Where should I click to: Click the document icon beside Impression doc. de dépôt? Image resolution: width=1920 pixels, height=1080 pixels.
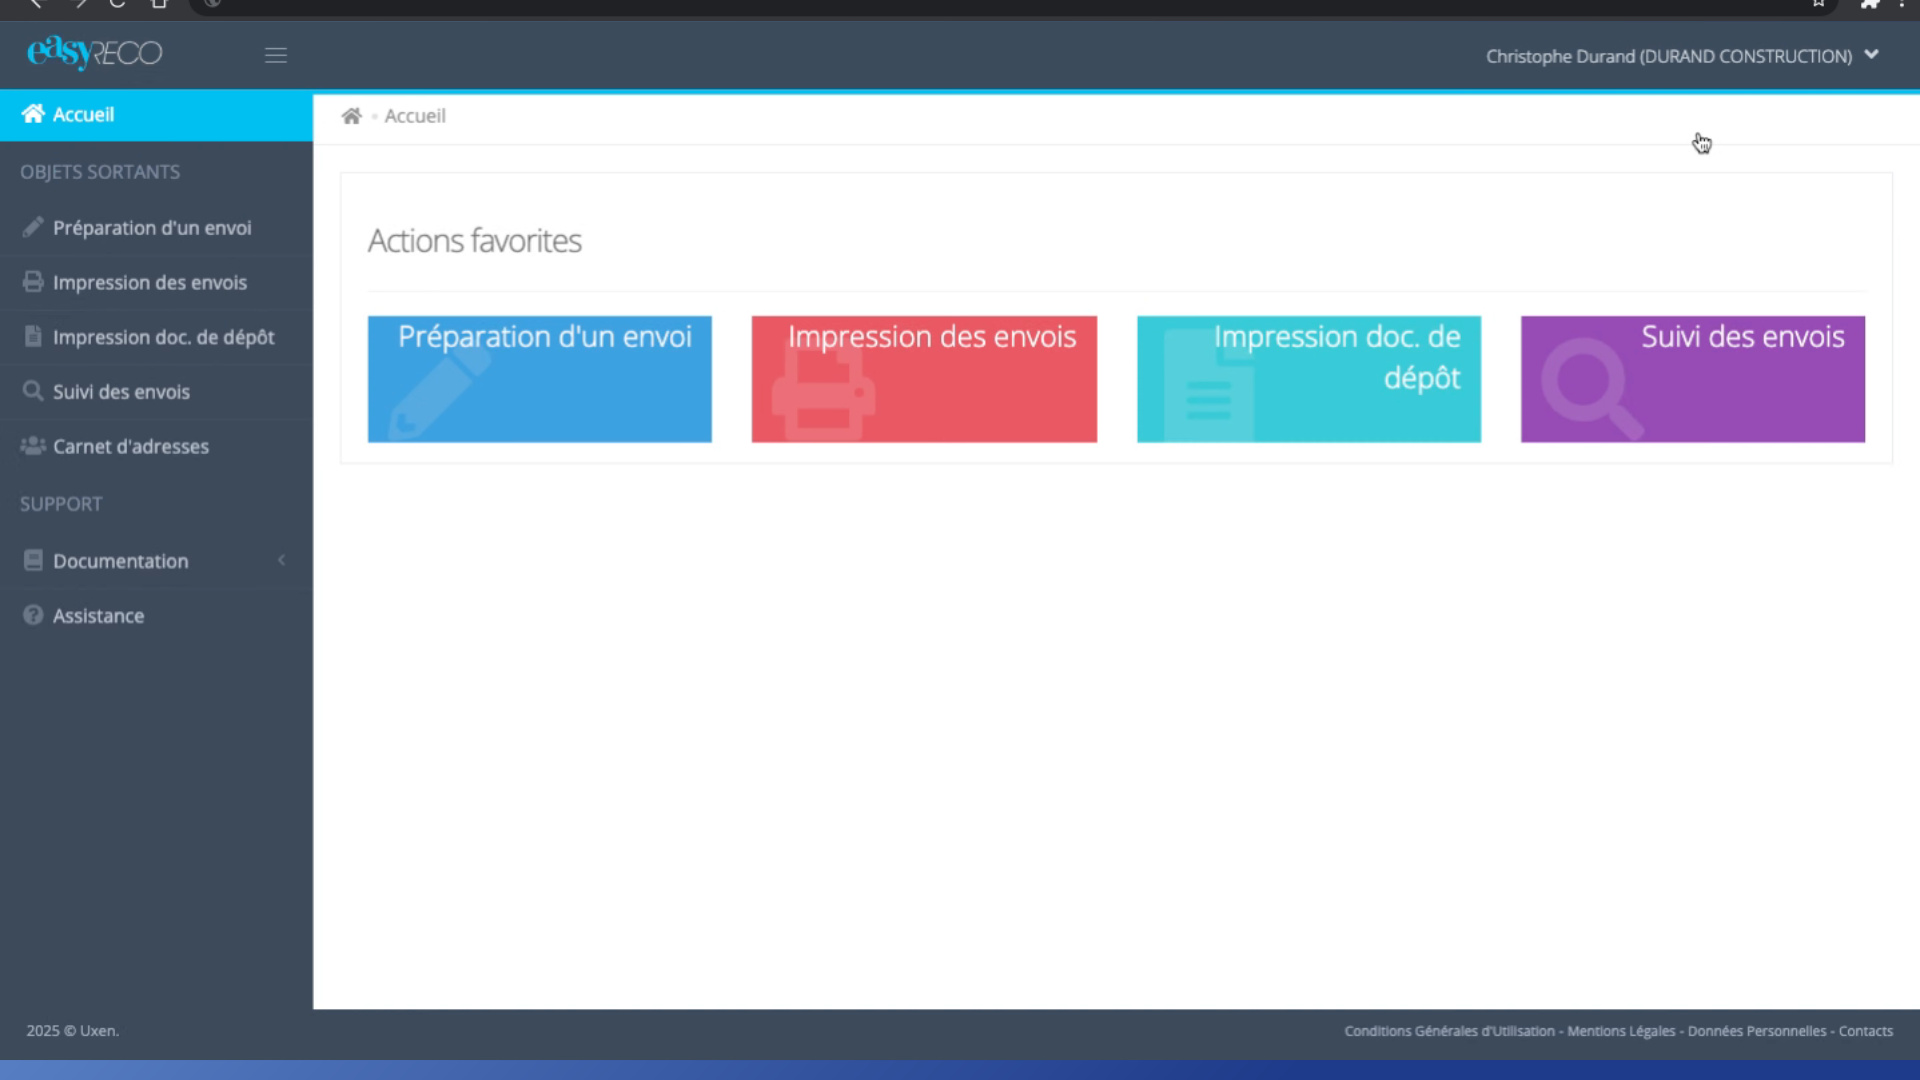(x=33, y=336)
